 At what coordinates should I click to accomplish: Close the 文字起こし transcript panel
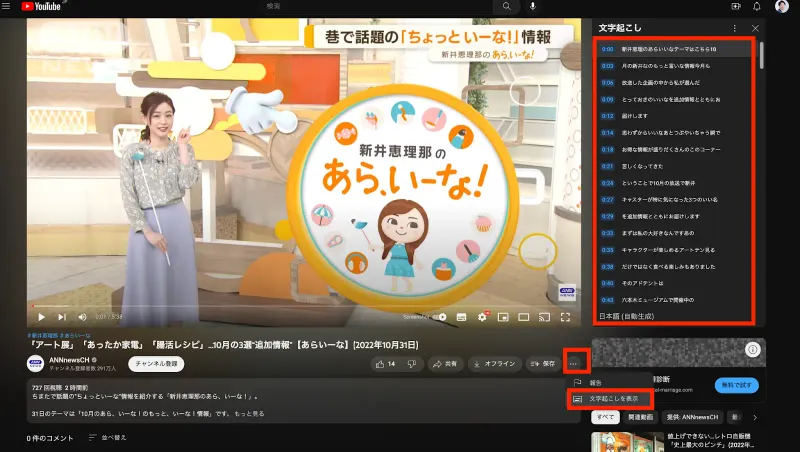[x=755, y=29]
